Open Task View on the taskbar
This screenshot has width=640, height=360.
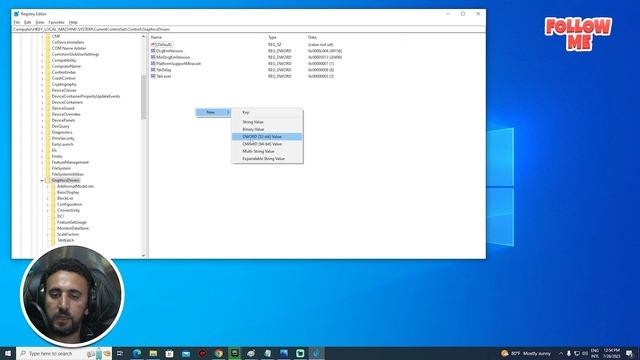(120, 353)
